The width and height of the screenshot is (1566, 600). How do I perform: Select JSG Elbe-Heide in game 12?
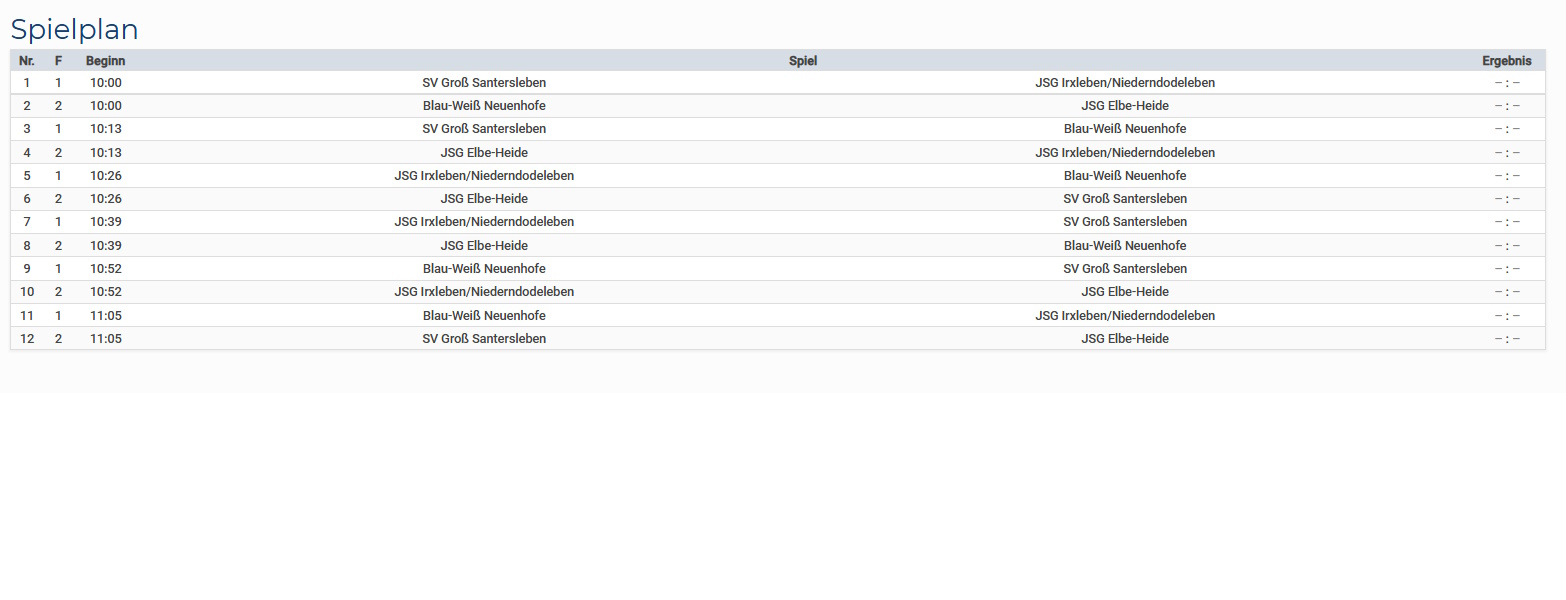point(1125,339)
